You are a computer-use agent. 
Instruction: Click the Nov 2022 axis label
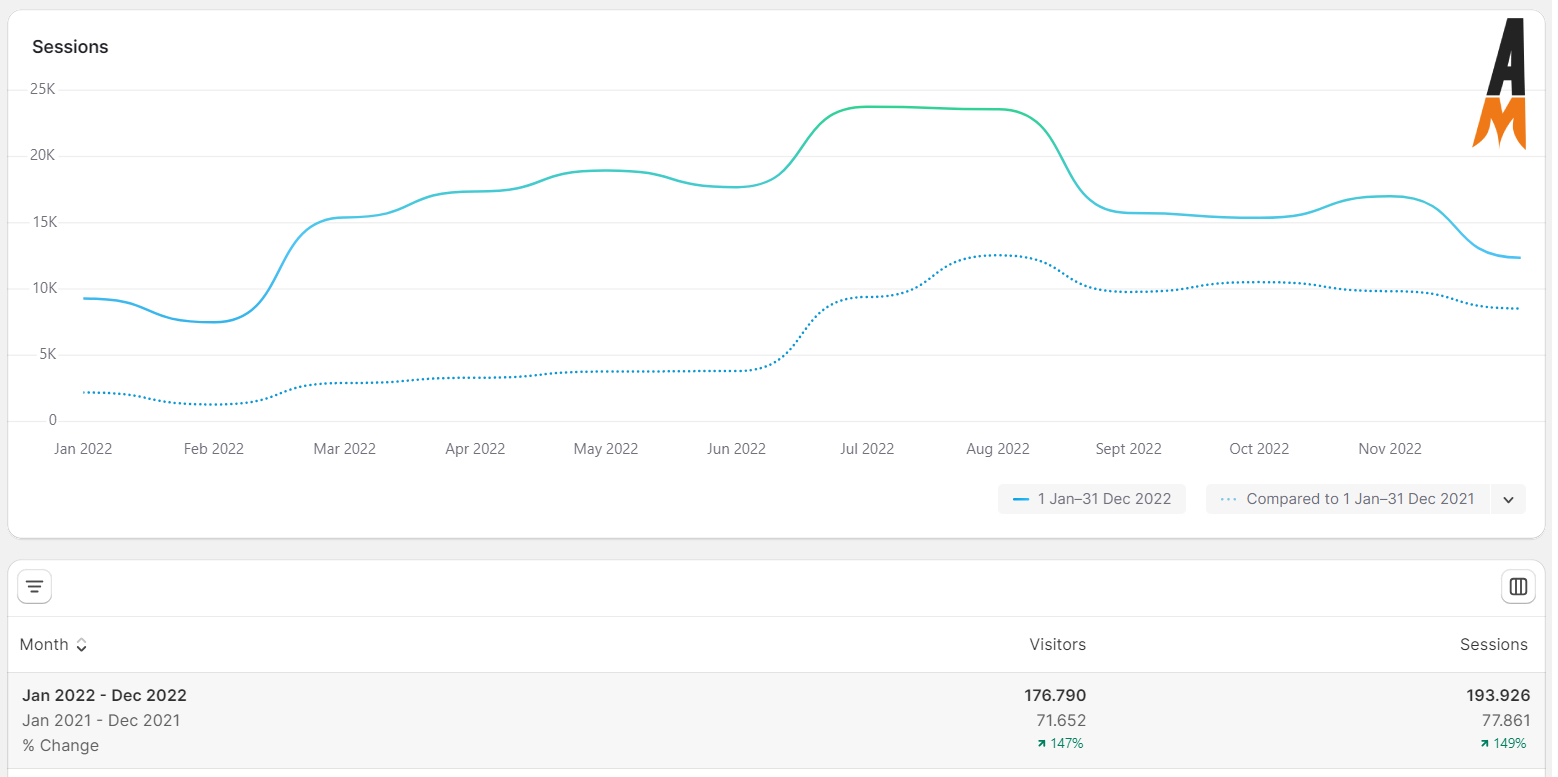pyautogui.click(x=1390, y=449)
